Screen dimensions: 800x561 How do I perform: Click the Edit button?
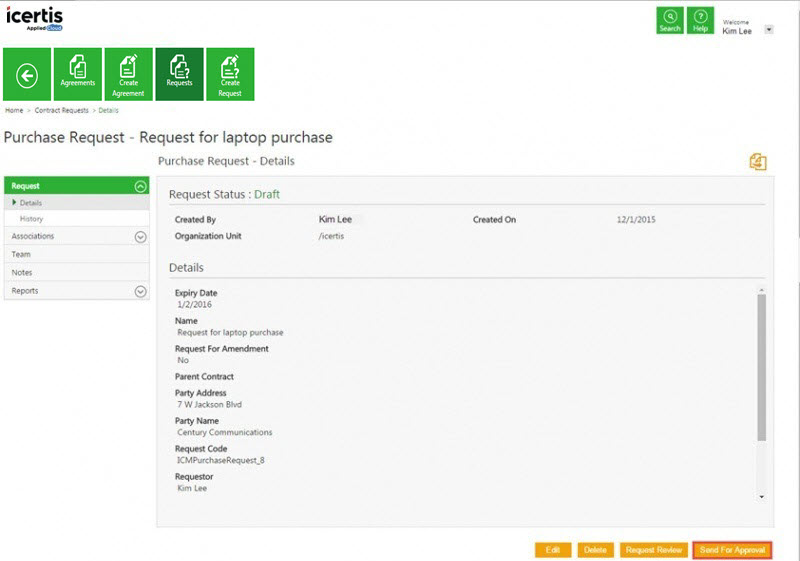click(552, 550)
